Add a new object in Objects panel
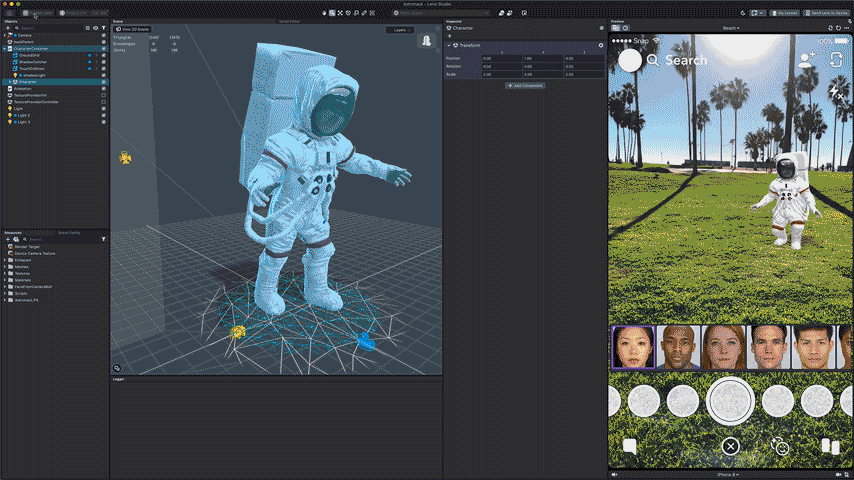 point(8,28)
